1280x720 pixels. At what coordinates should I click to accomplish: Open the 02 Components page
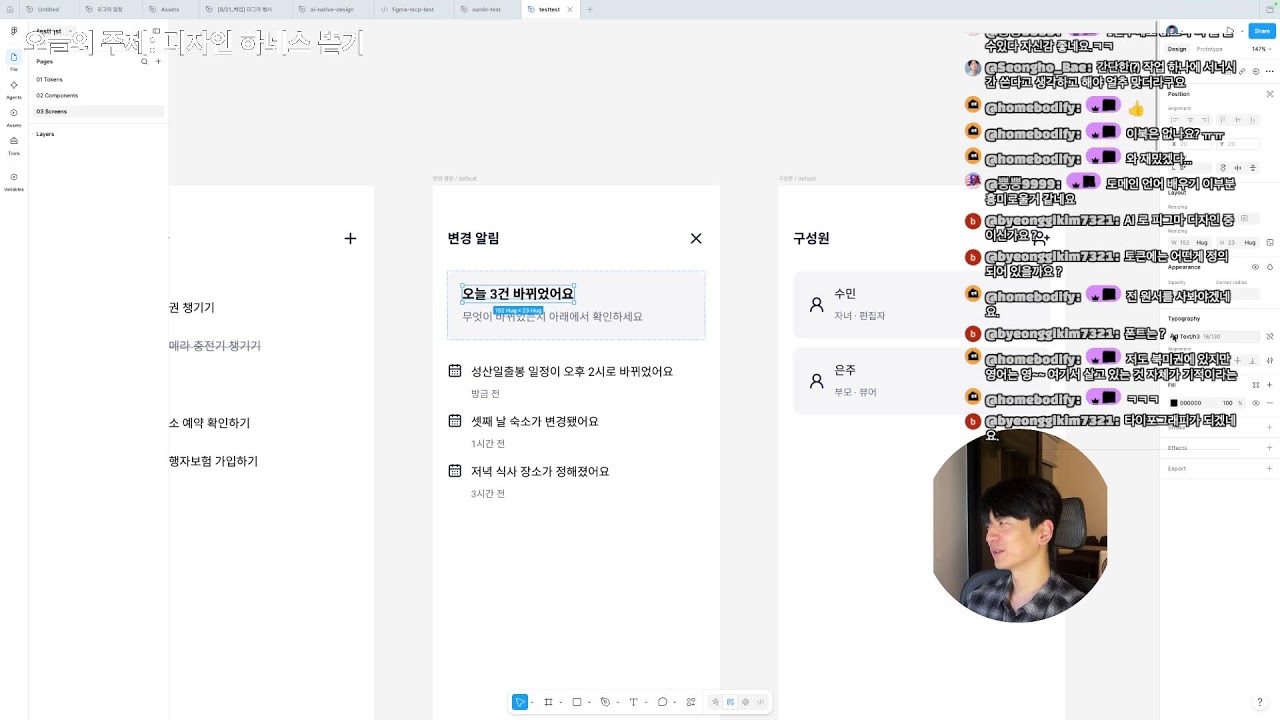[98, 95]
